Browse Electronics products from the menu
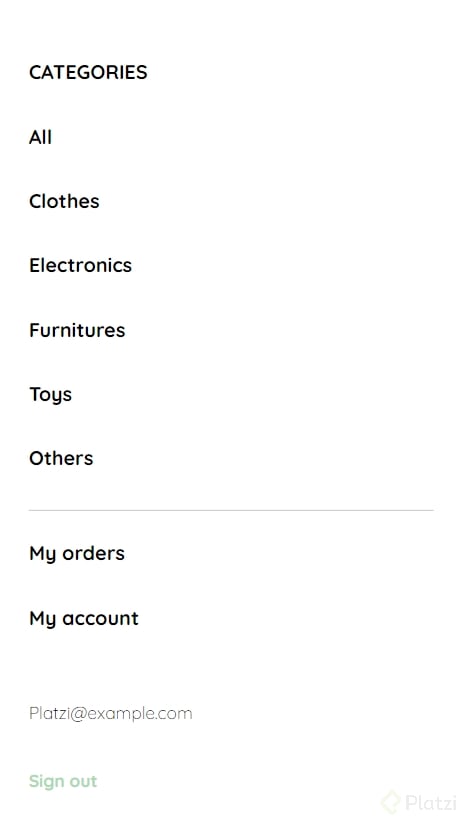This screenshot has height=824, width=461. coord(80,265)
